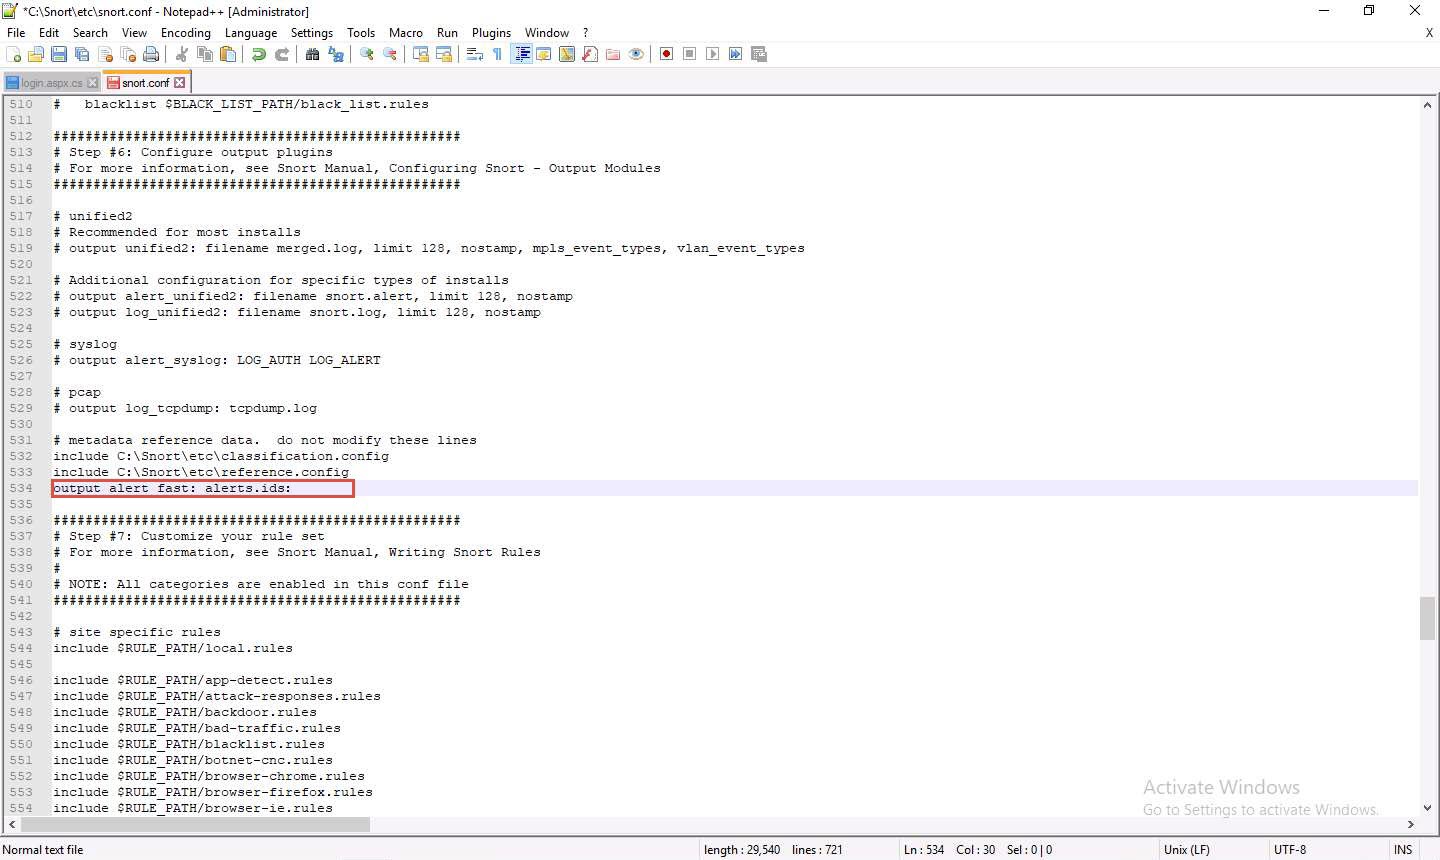Open the Folder as Workspace icon
The height and width of the screenshot is (860, 1440).
613,54
